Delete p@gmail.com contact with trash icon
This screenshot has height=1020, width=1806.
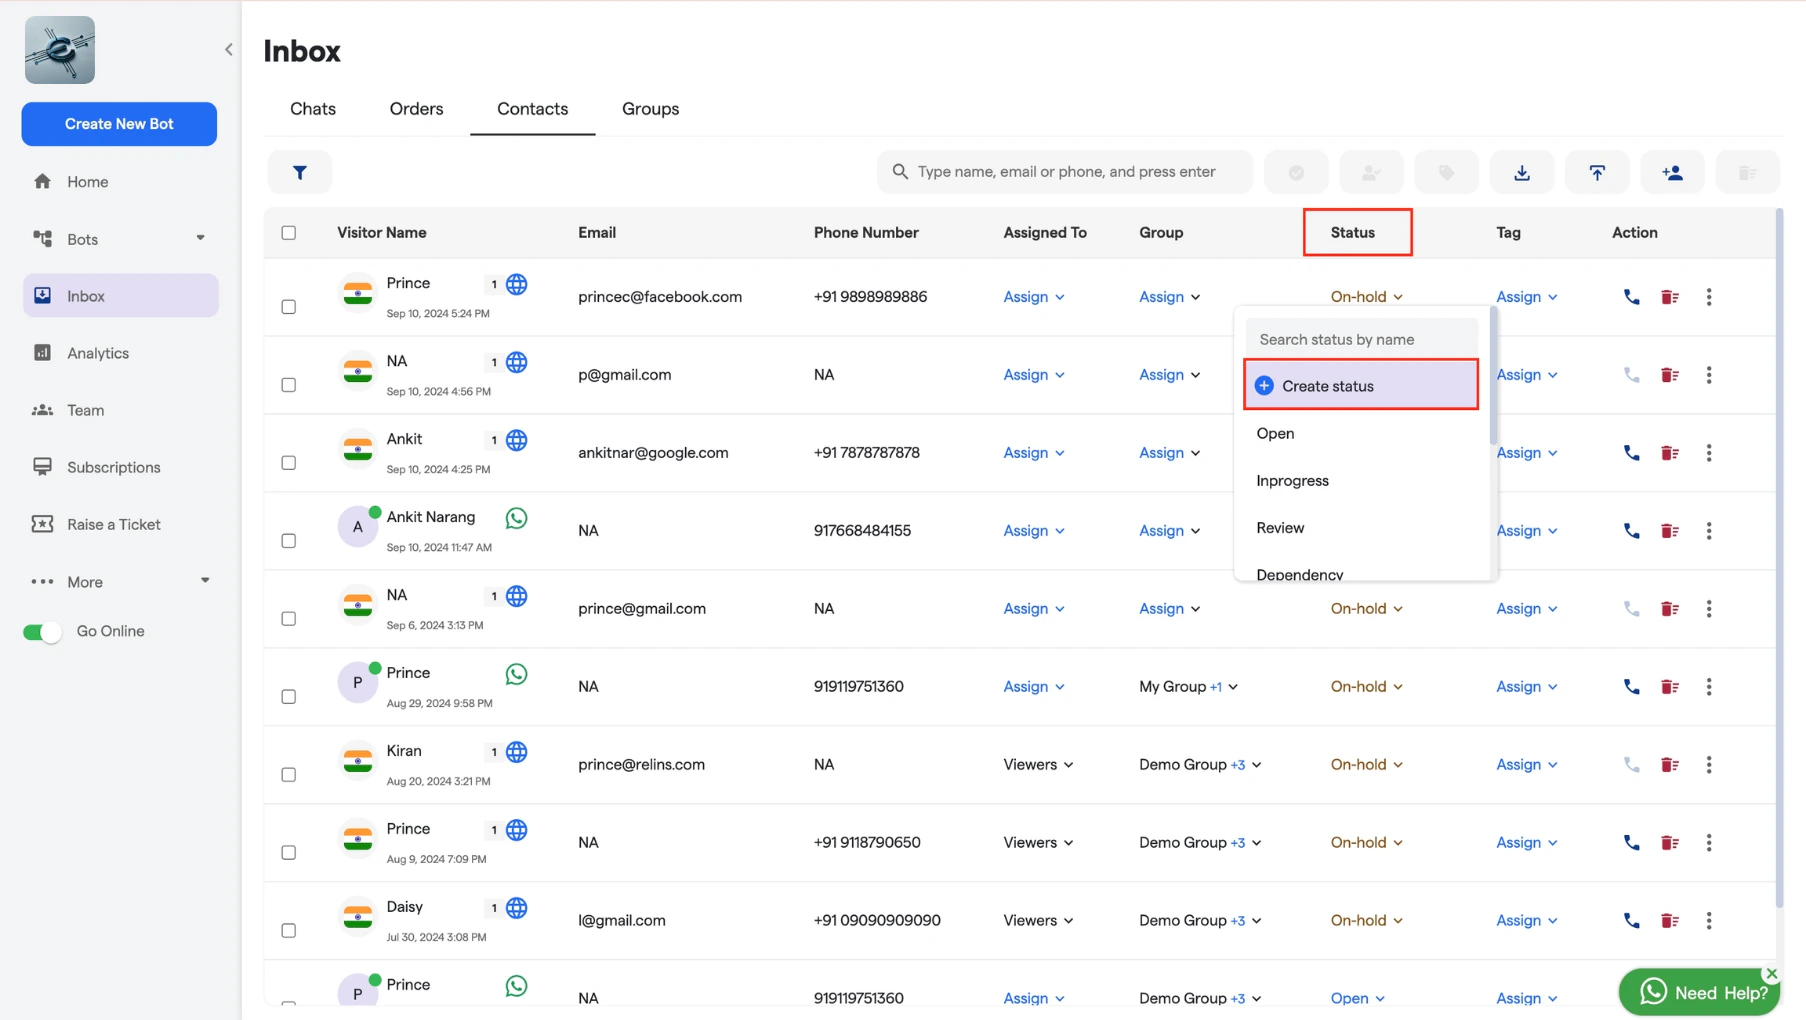coord(1669,375)
